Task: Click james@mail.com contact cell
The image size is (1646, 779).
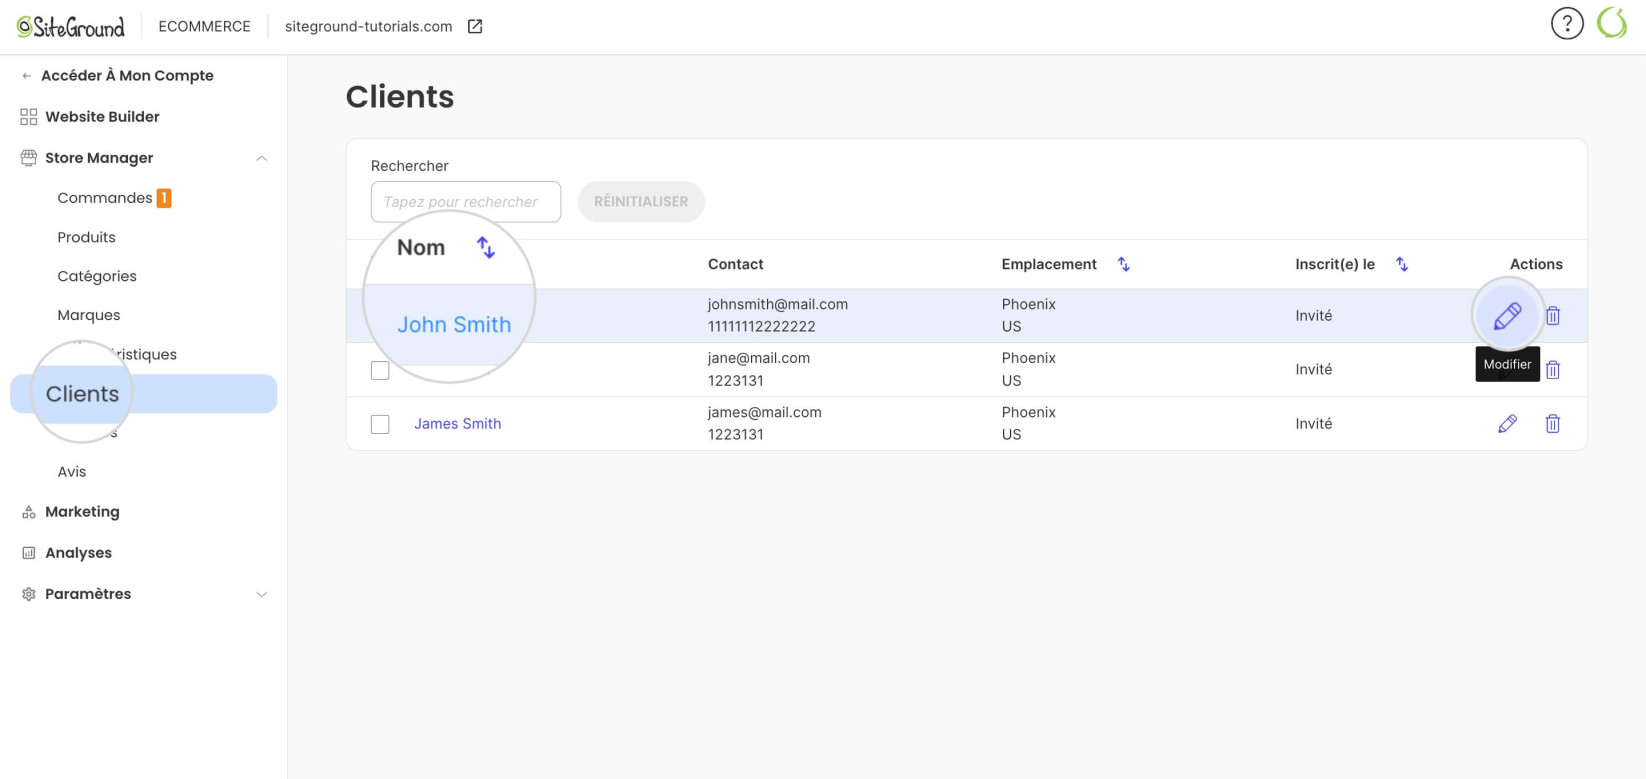Action: pyautogui.click(x=765, y=412)
